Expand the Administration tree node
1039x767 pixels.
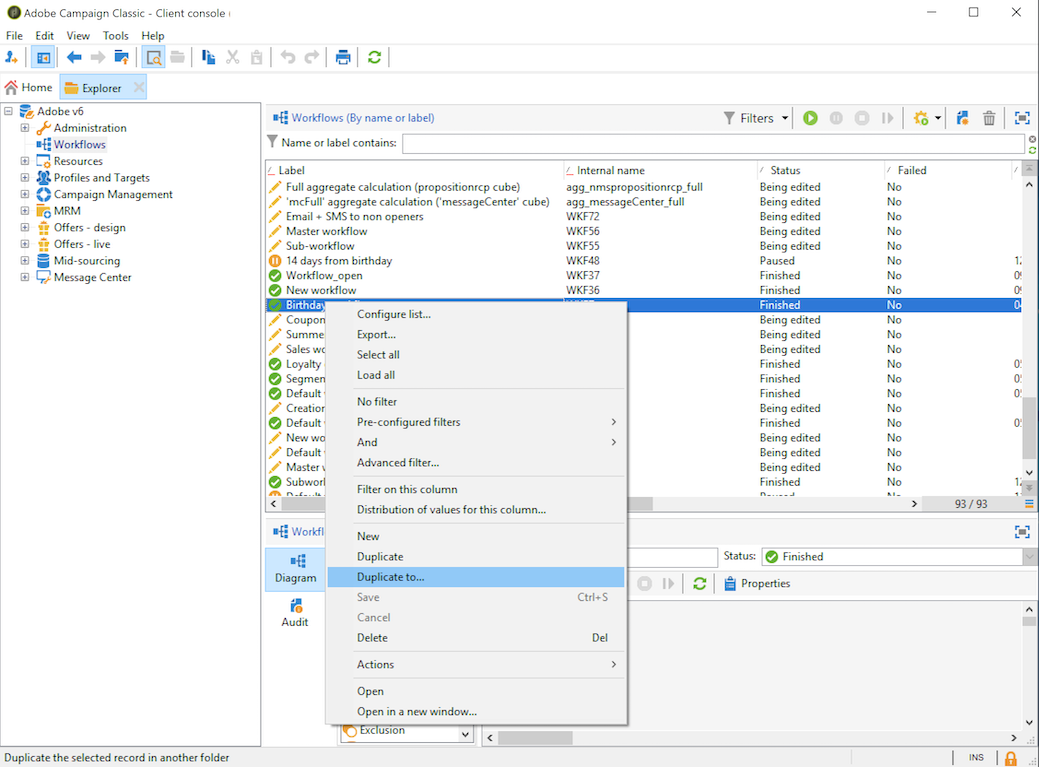click(x=25, y=128)
